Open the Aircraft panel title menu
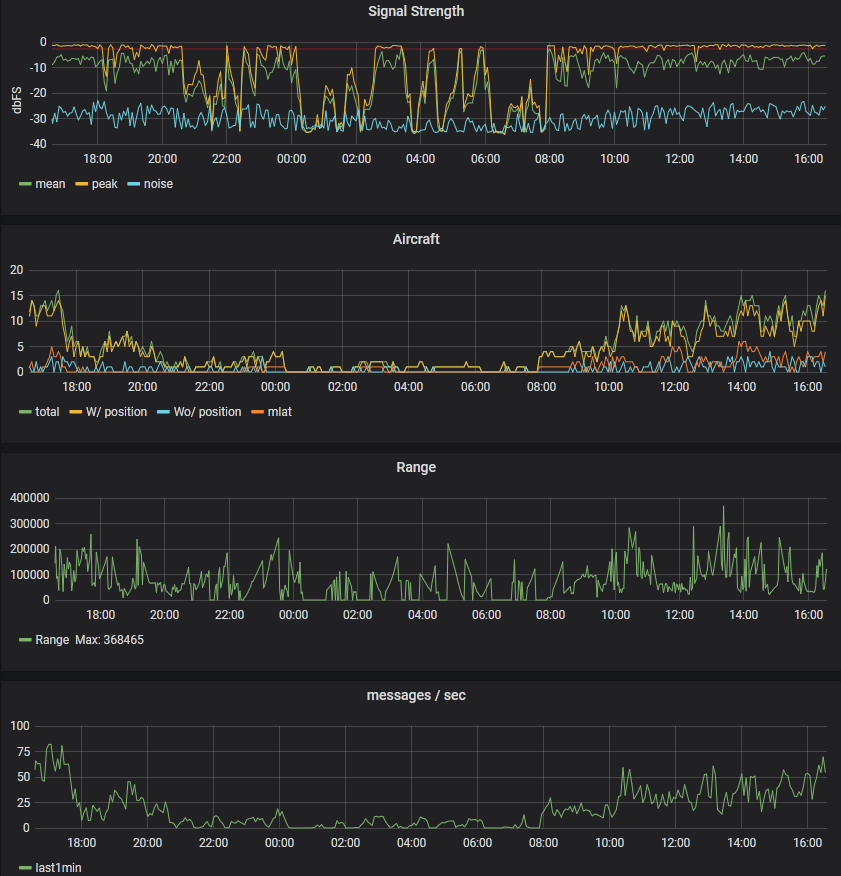Screen dimensions: 841x876 coord(416,240)
